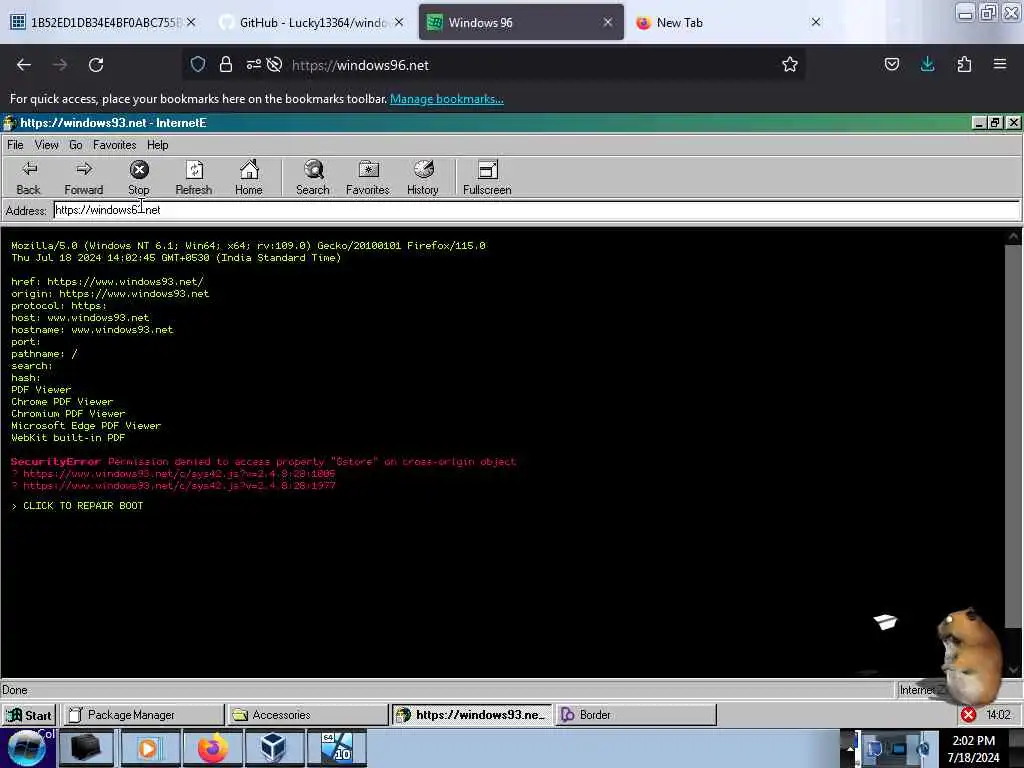1024x768 pixels.
Task: Click the Windows 96 Start button
Action: [x=29, y=715]
